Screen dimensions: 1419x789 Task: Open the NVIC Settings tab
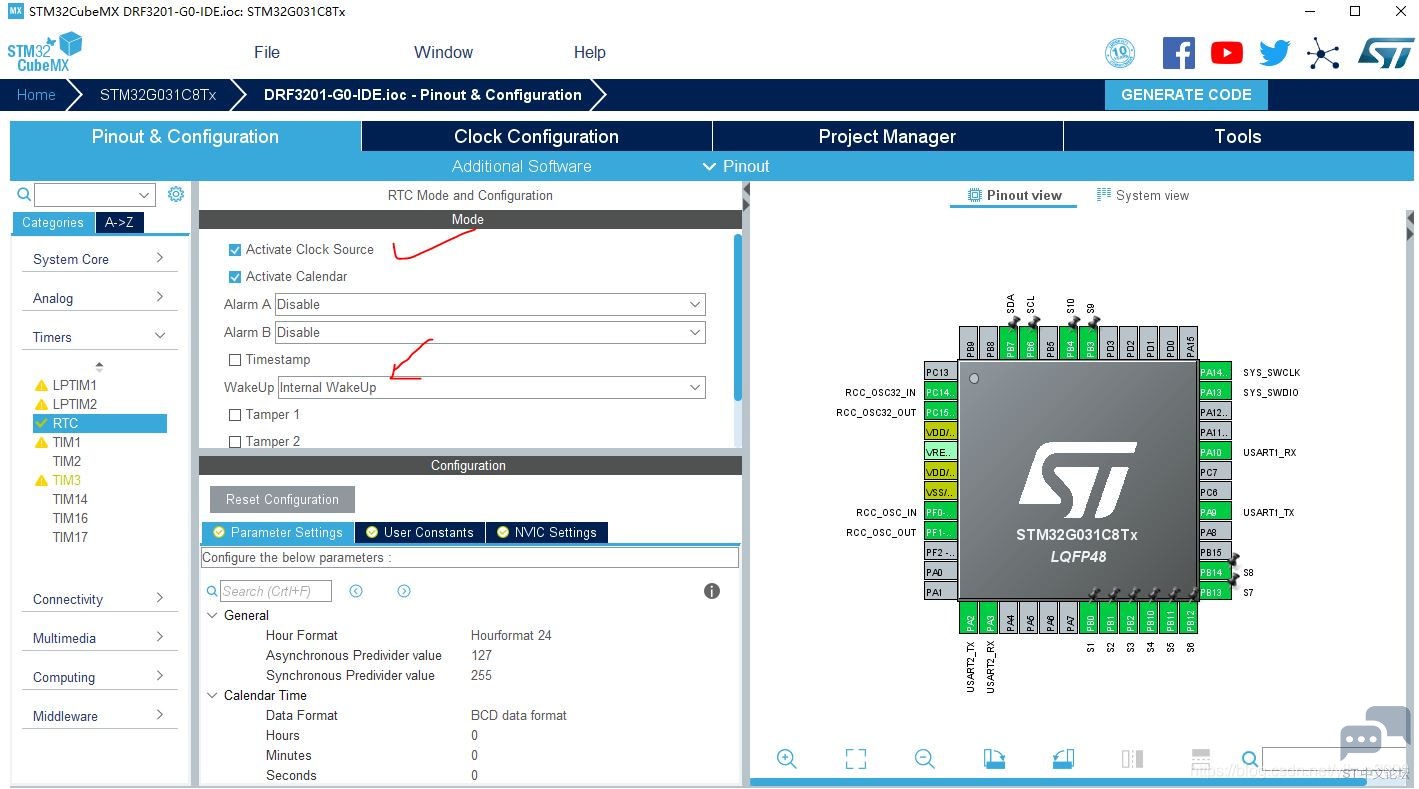pyautogui.click(x=547, y=532)
